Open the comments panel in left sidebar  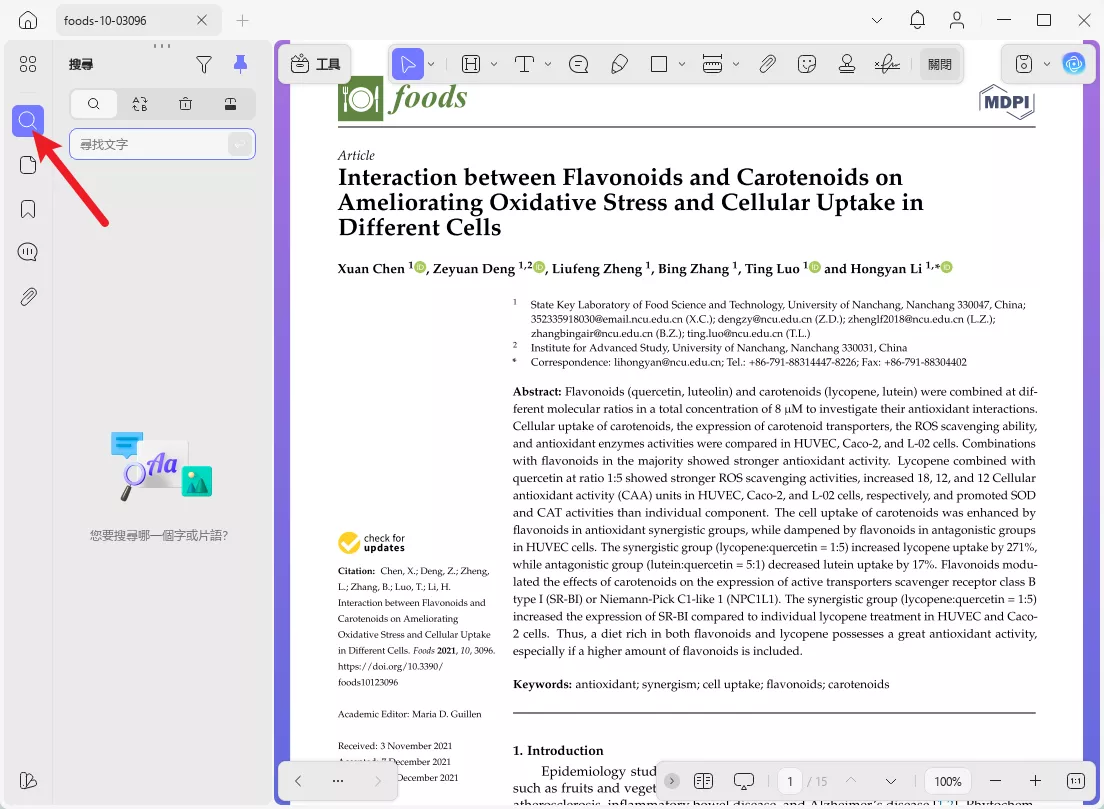[x=28, y=253]
